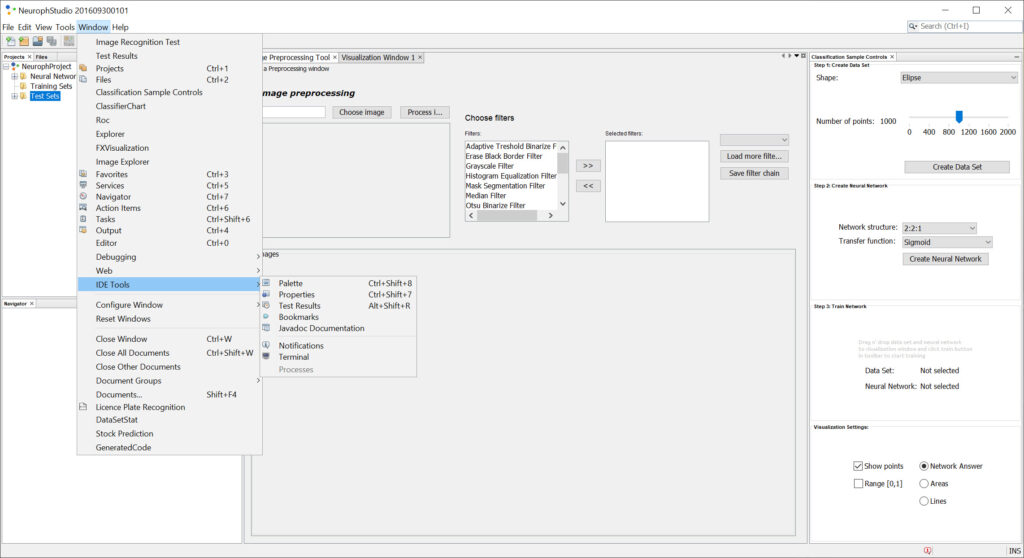The image size is (1024, 558).
Task: Click the Properties icon in IDE Tools submenu
Action: pyautogui.click(x=266, y=294)
